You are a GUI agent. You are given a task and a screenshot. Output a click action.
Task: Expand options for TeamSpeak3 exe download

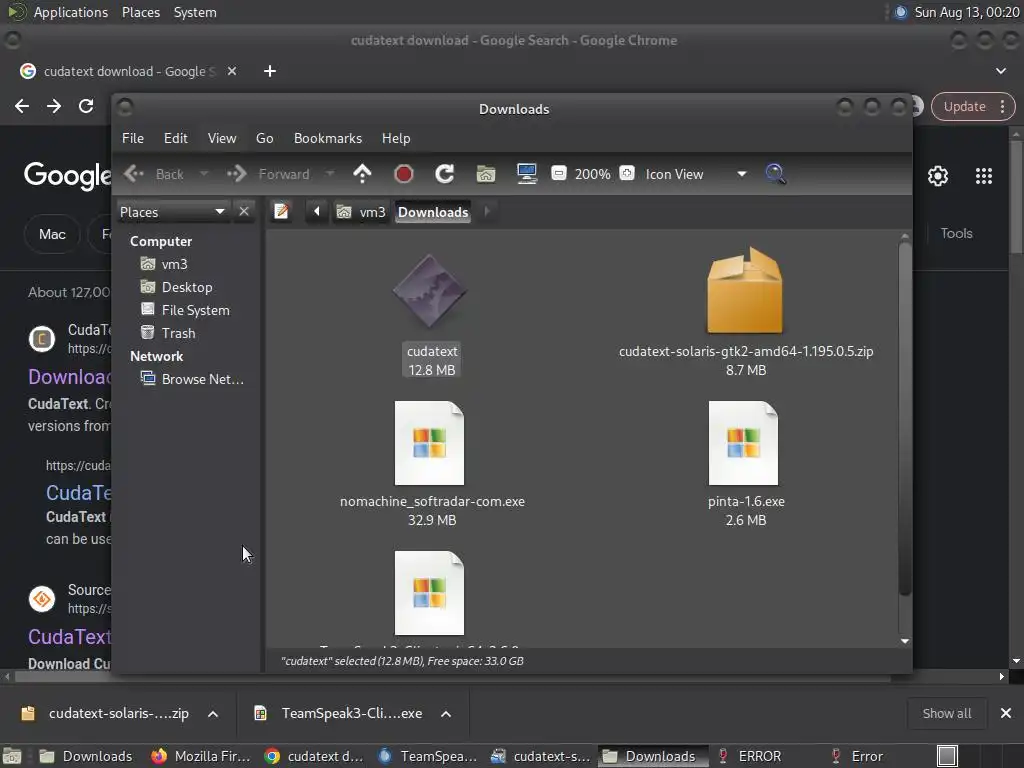[x=446, y=714]
